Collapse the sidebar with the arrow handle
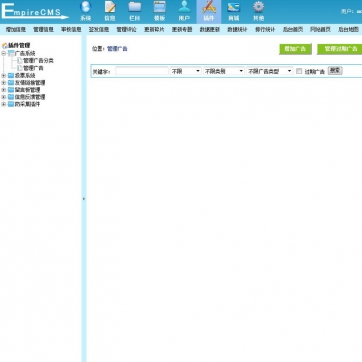 pos(84,199)
